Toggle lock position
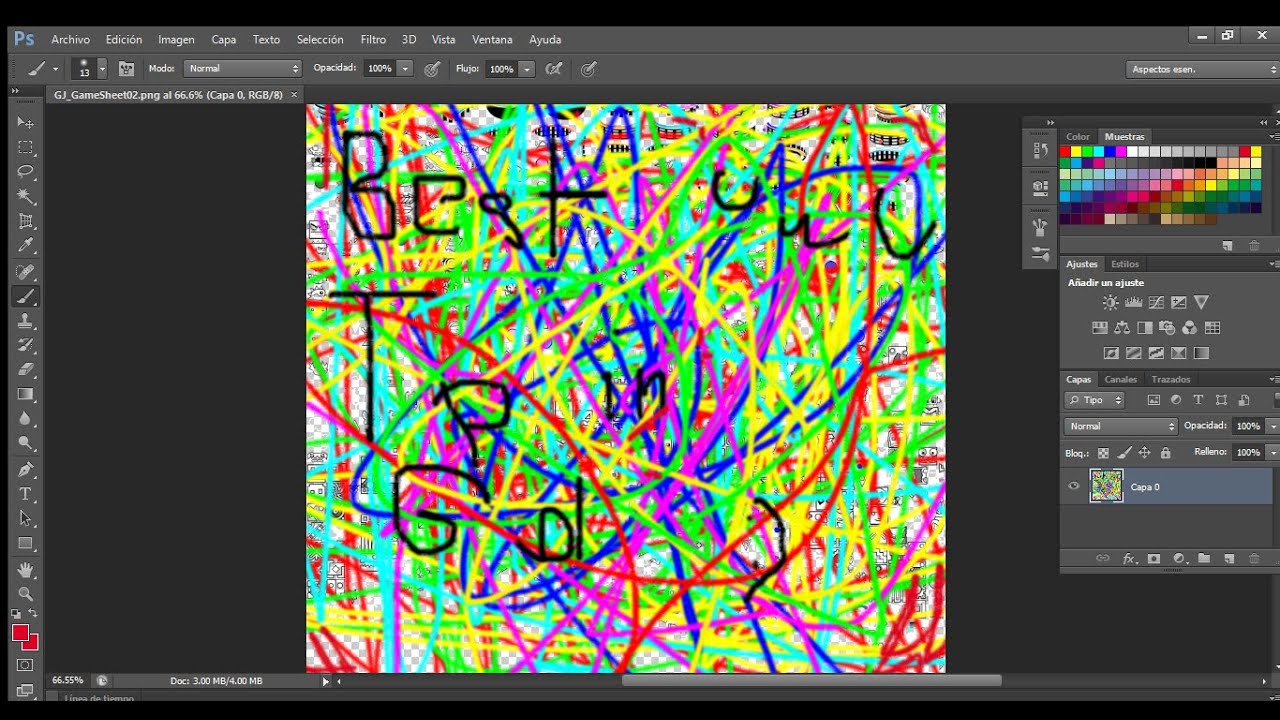This screenshot has width=1280, height=720. pos(1145,453)
